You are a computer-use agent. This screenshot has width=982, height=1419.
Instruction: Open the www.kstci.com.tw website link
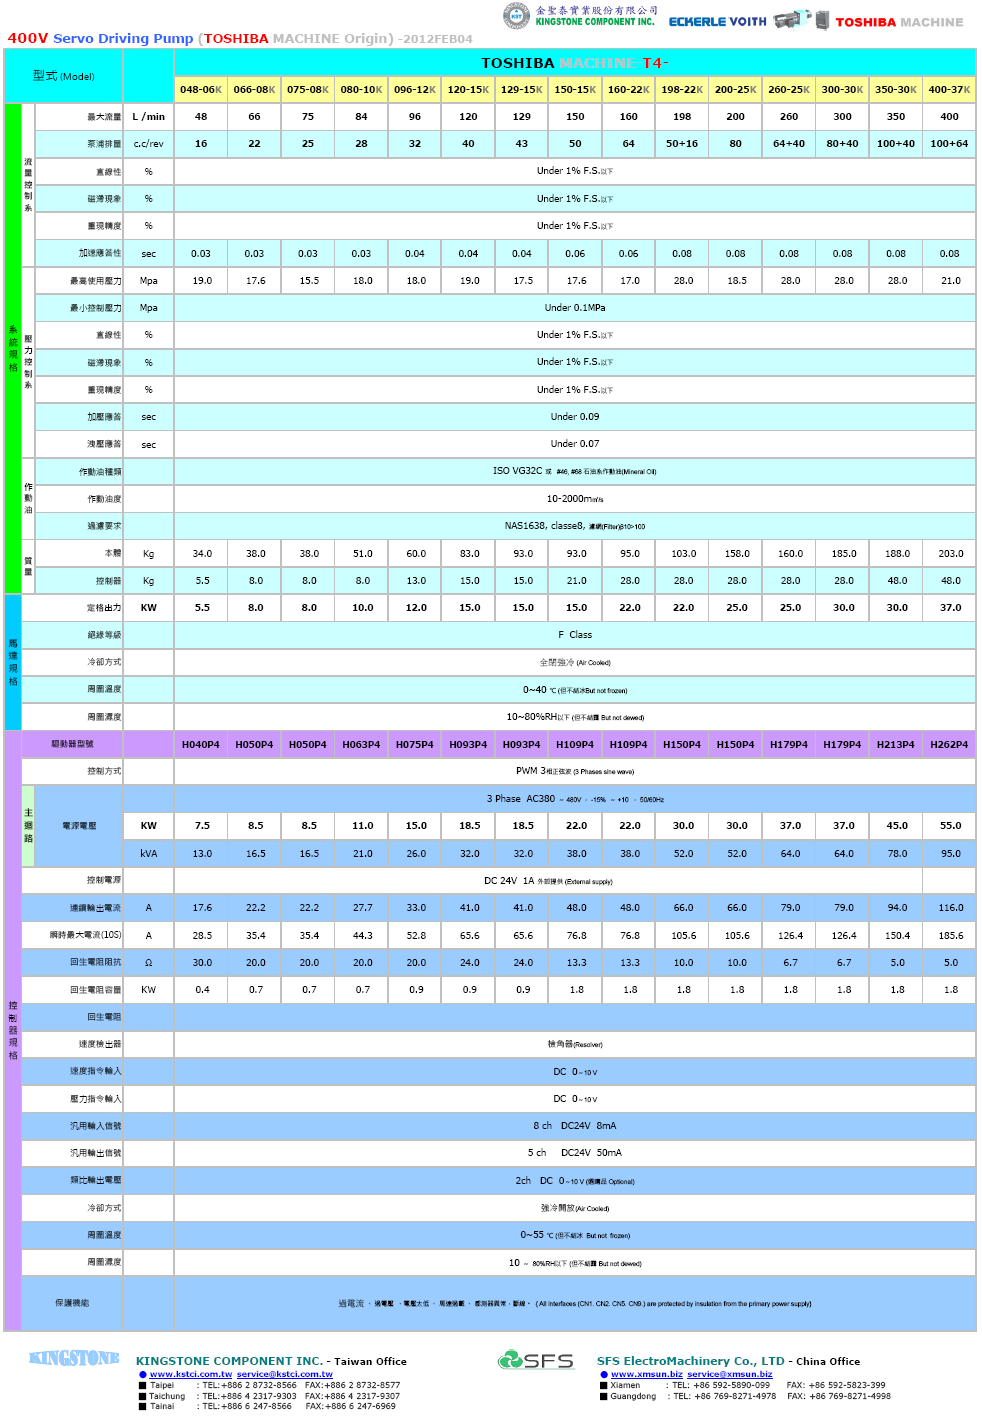[x=190, y=1374]
